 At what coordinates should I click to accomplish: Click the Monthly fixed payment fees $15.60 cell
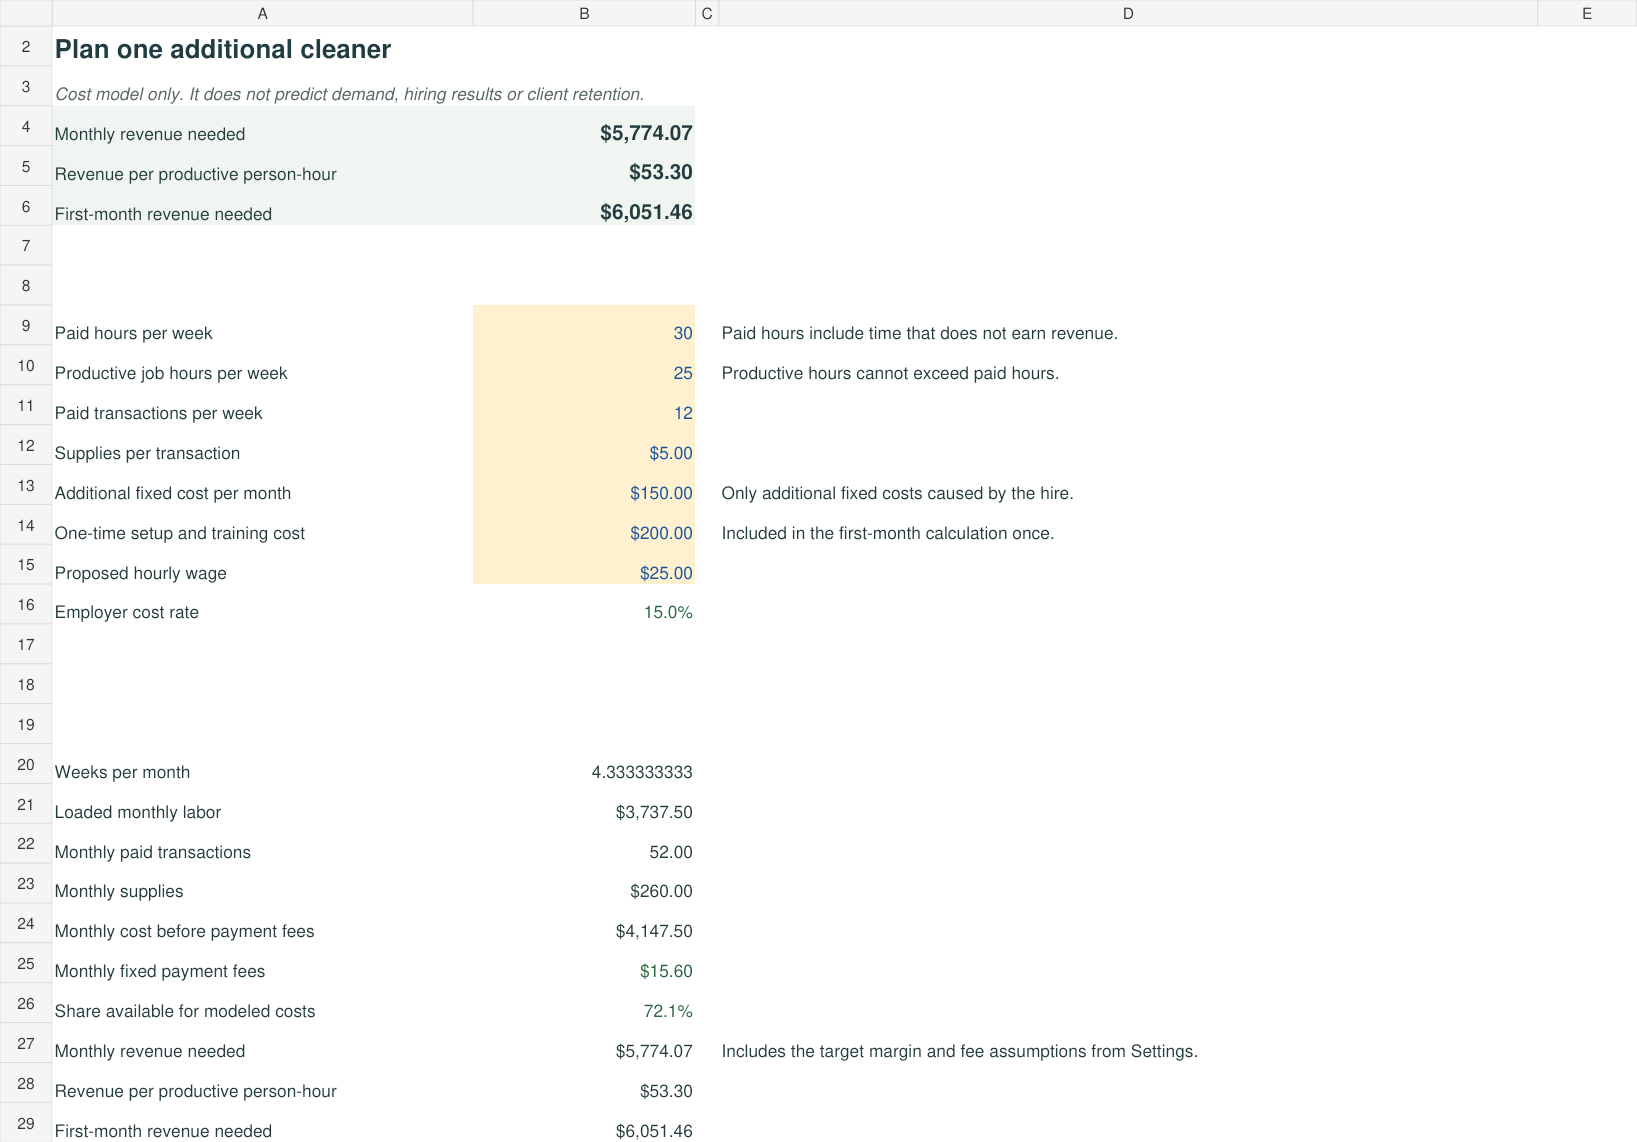(584, 963)
